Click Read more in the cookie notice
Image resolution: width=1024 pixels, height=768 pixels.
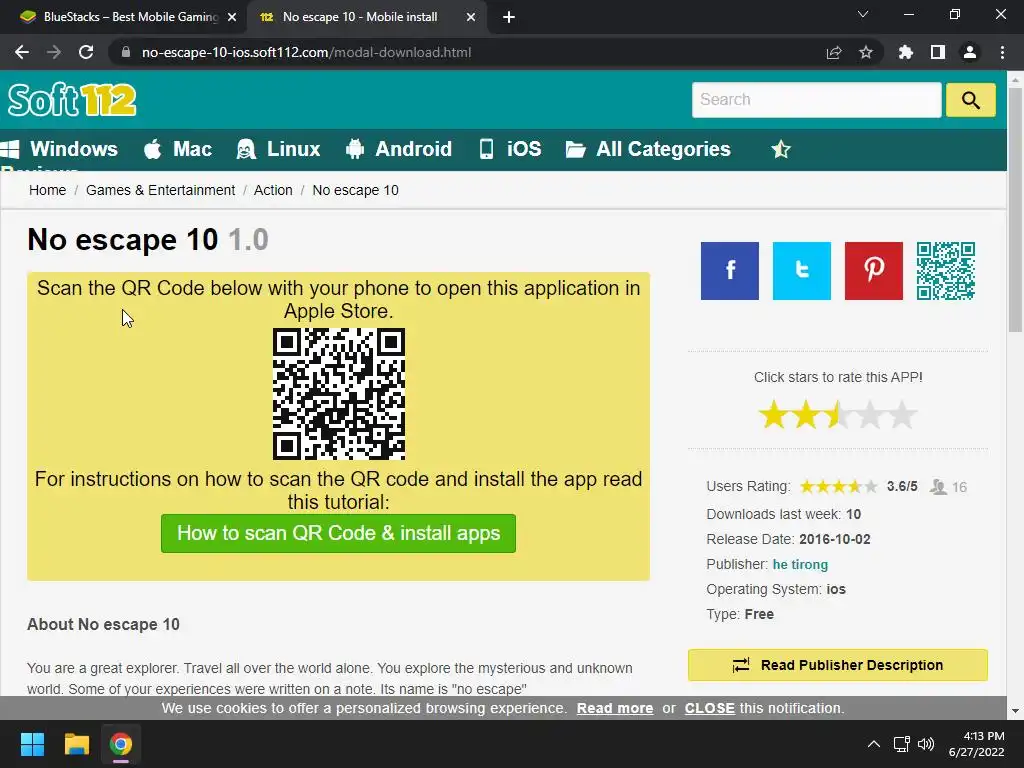(x=615, y=709)
